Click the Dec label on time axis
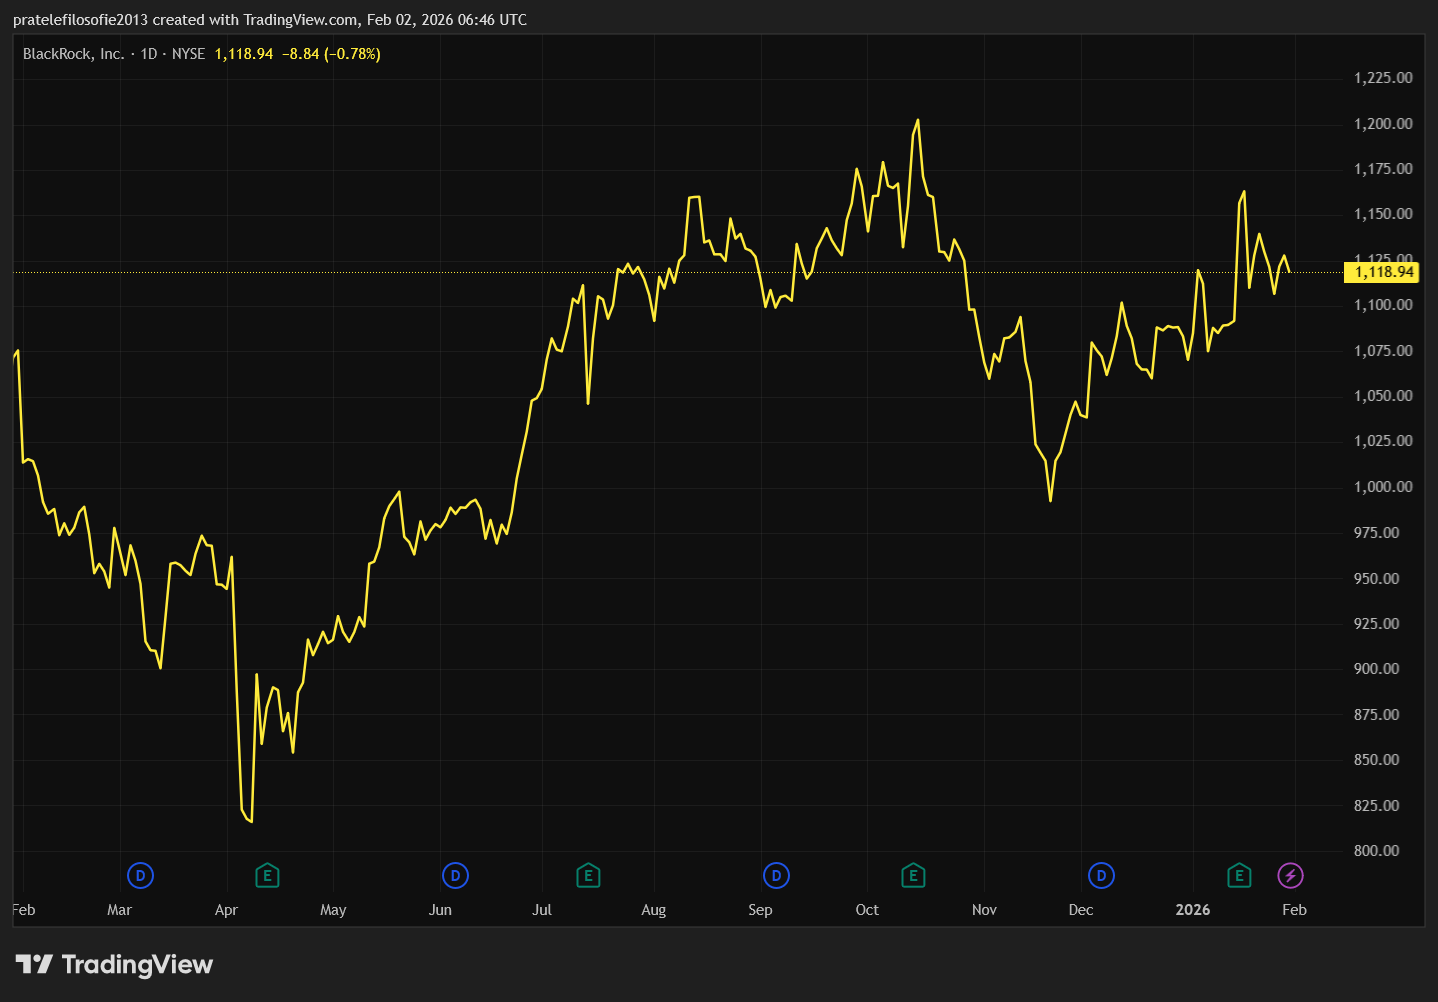The image size is (1438, 1002). click(x=1081, y=910)
